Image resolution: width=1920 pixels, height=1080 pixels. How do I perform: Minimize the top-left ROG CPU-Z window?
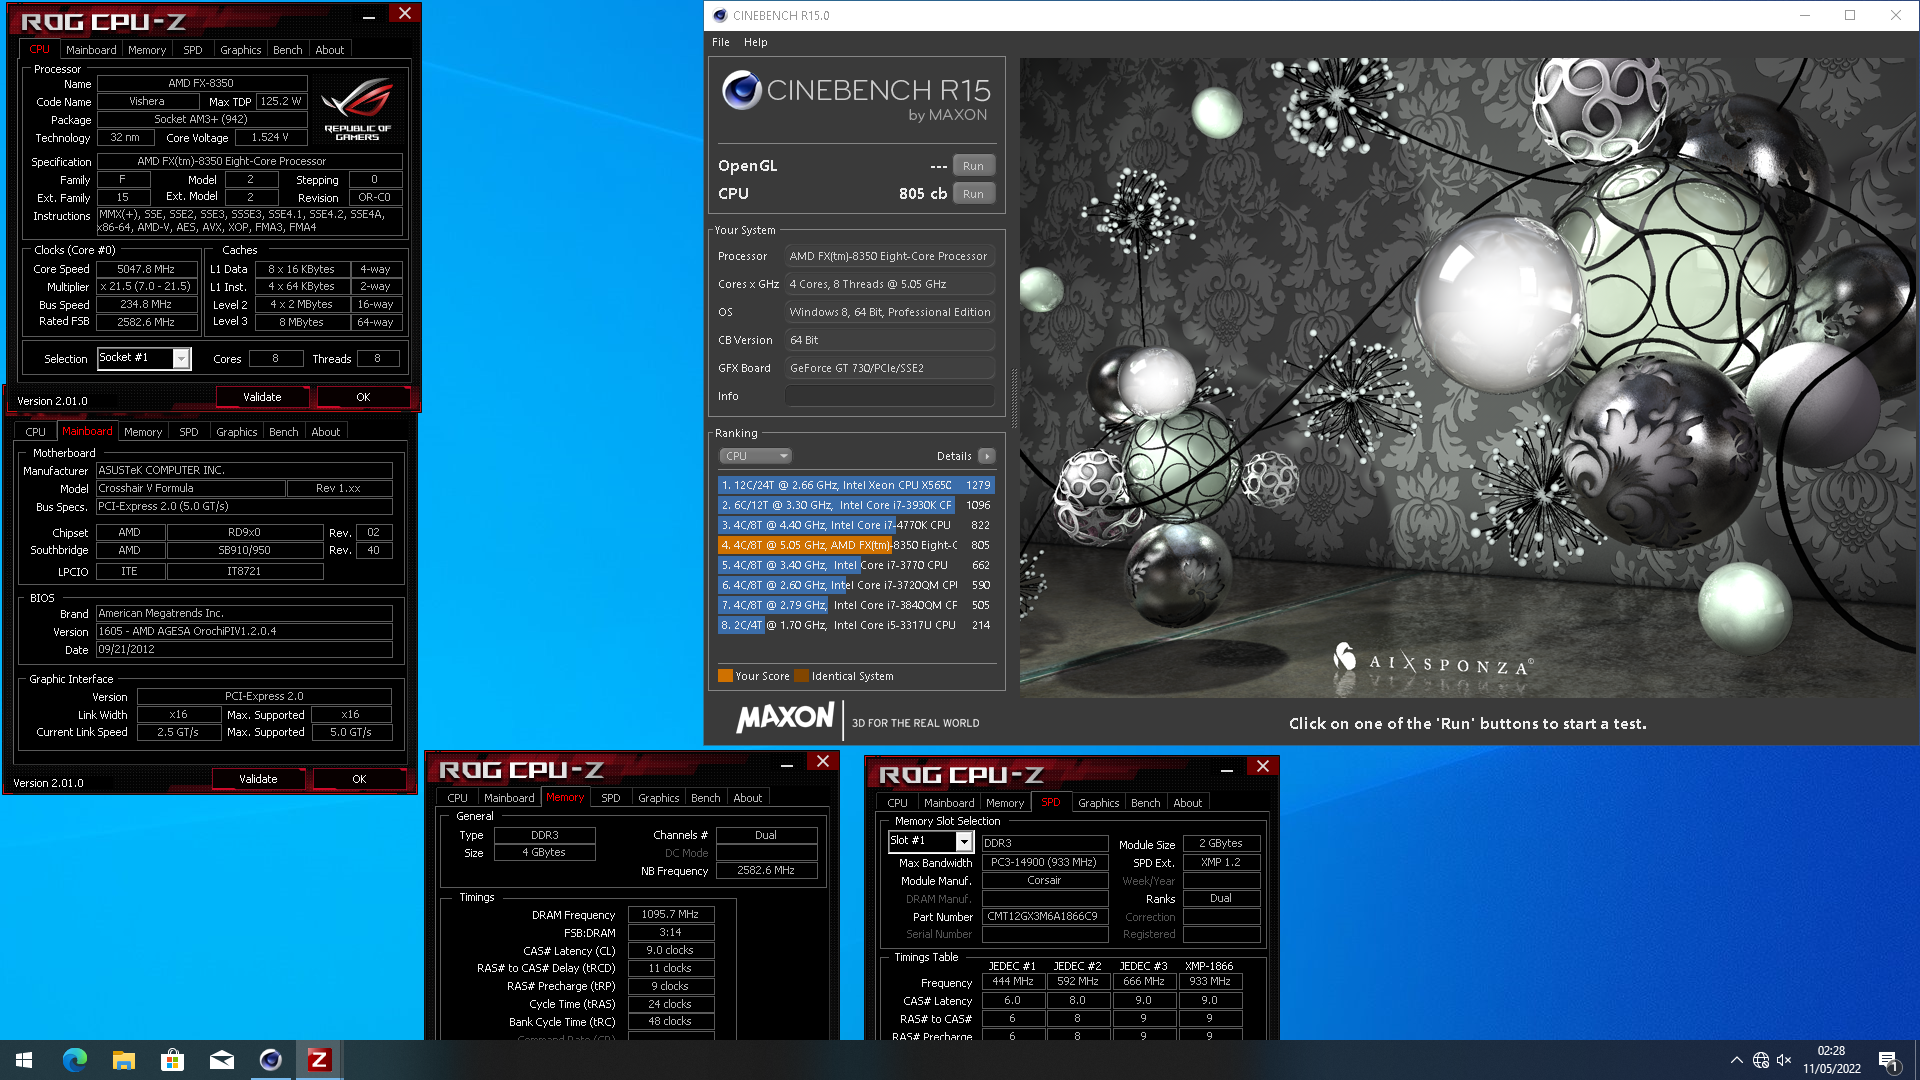[369, 15]
